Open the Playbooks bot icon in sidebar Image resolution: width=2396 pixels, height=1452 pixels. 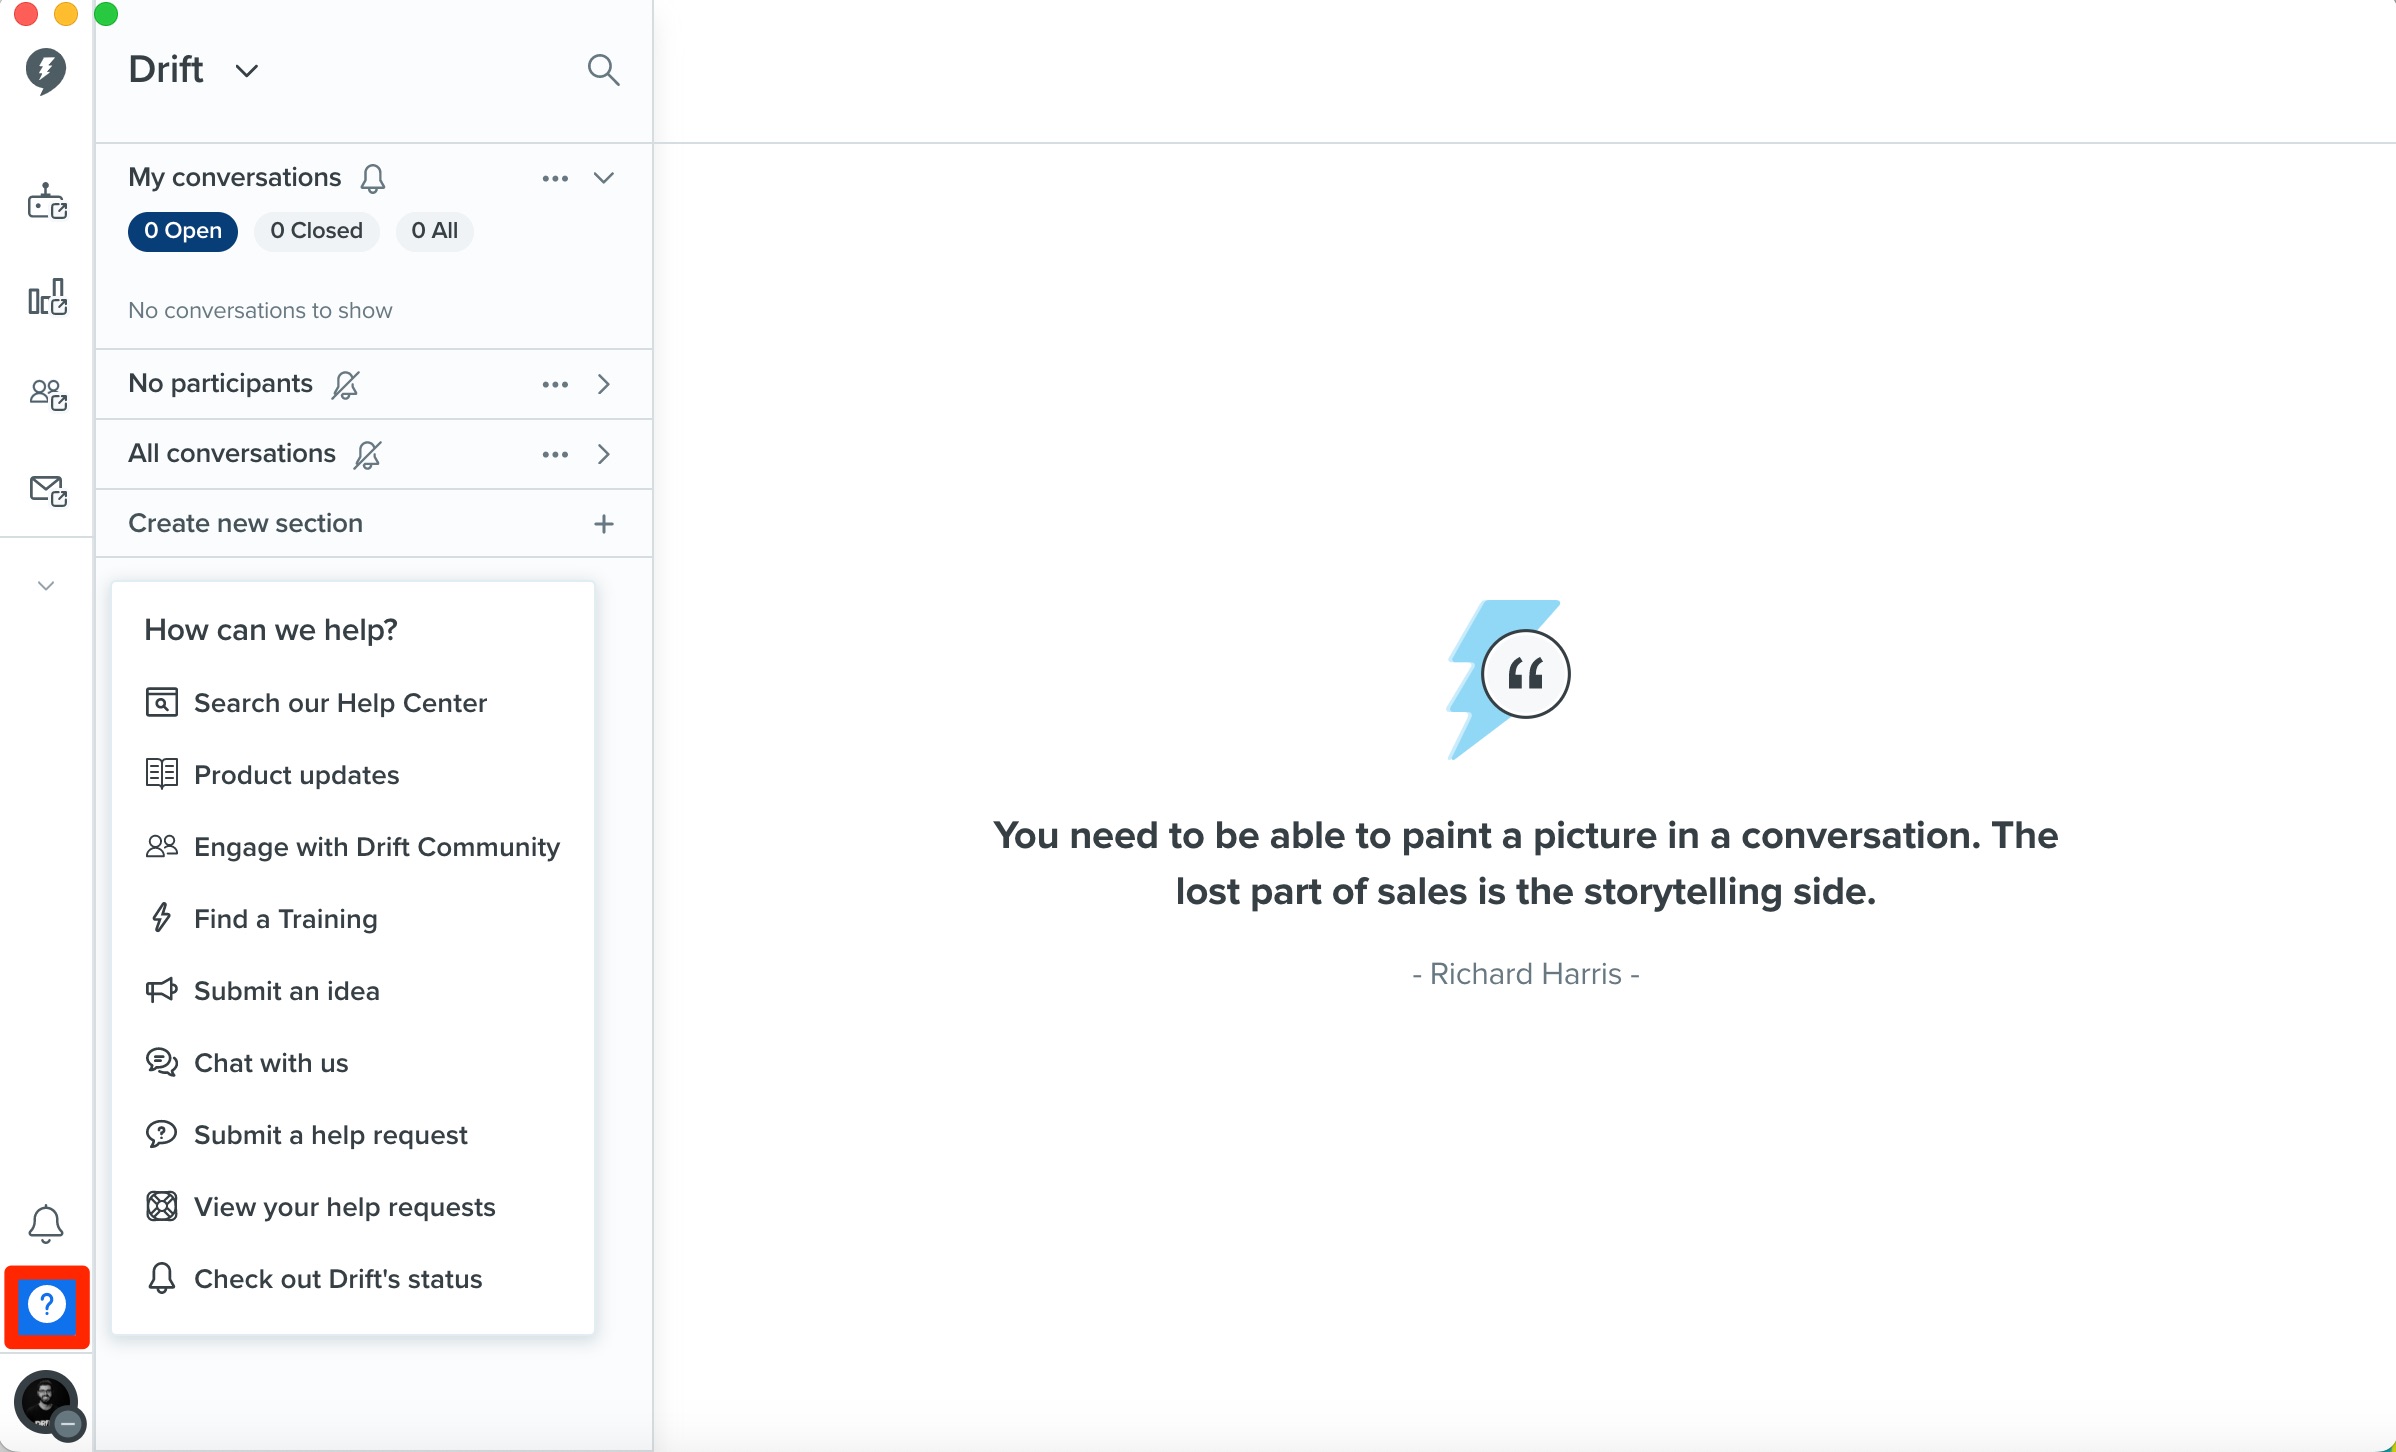tap(47, 201)
